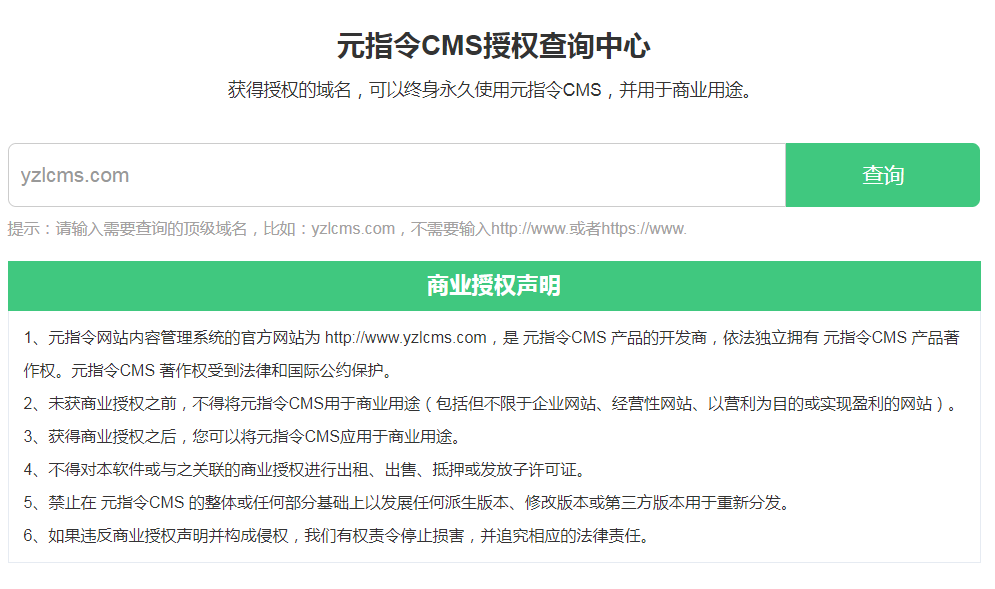Click the page title 元指令CMS授权查询中心
Image resolution: width=995 pixels, height=589 pixels.
tap(494, 46)
